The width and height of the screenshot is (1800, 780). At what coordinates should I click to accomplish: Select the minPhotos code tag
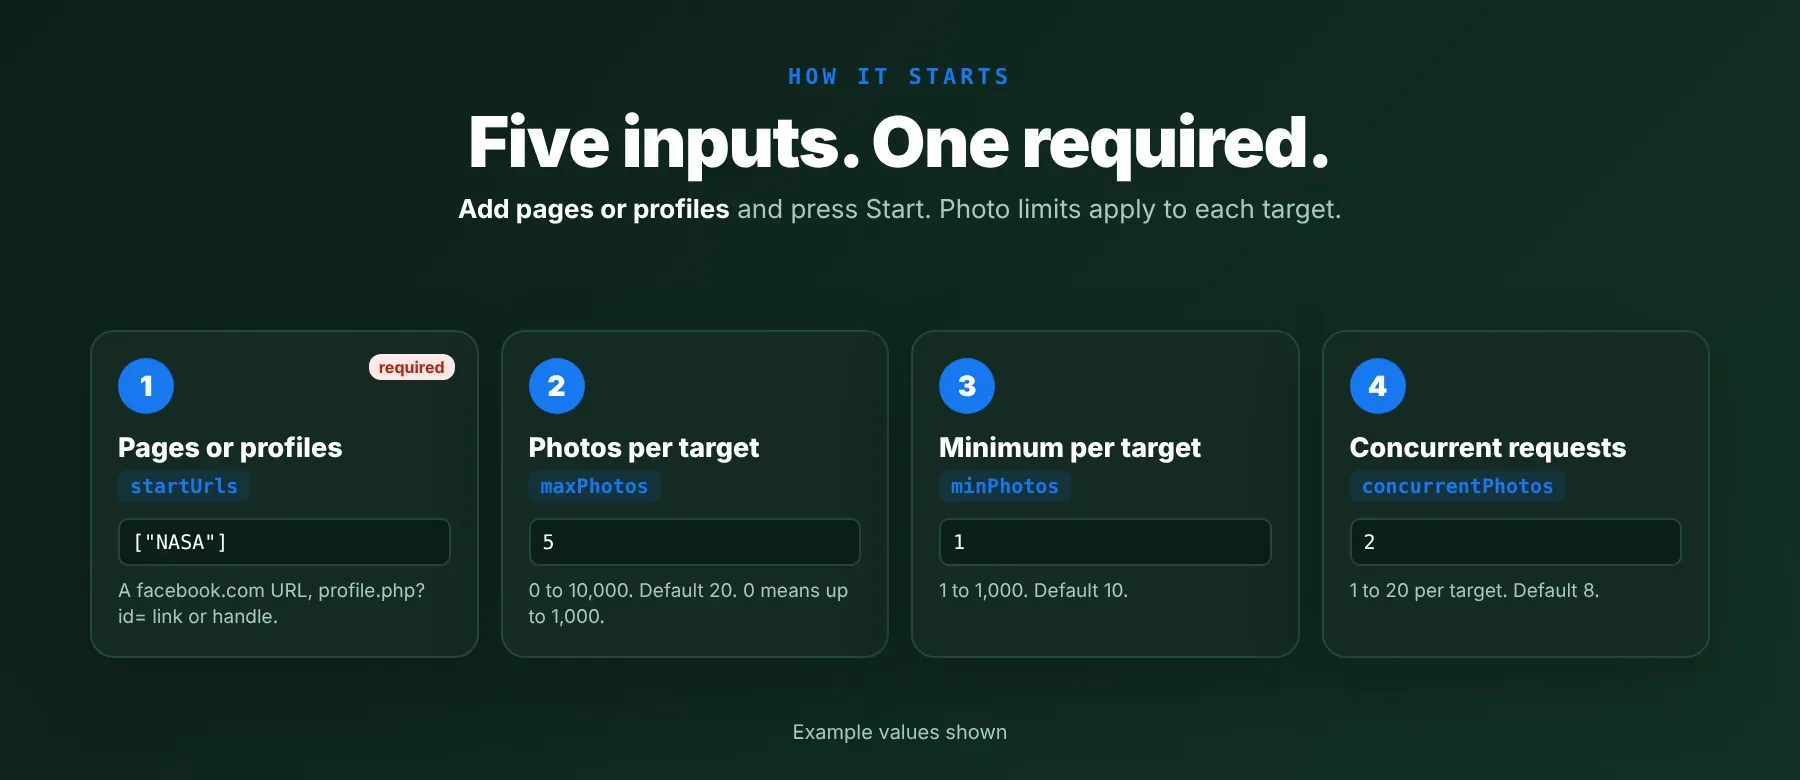[1005, 486]
